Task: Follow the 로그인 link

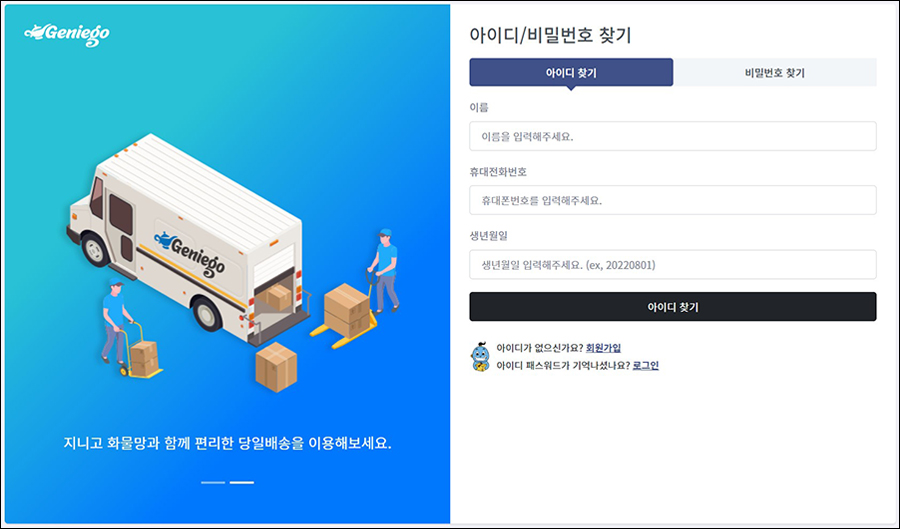Action: coord(645,365)
